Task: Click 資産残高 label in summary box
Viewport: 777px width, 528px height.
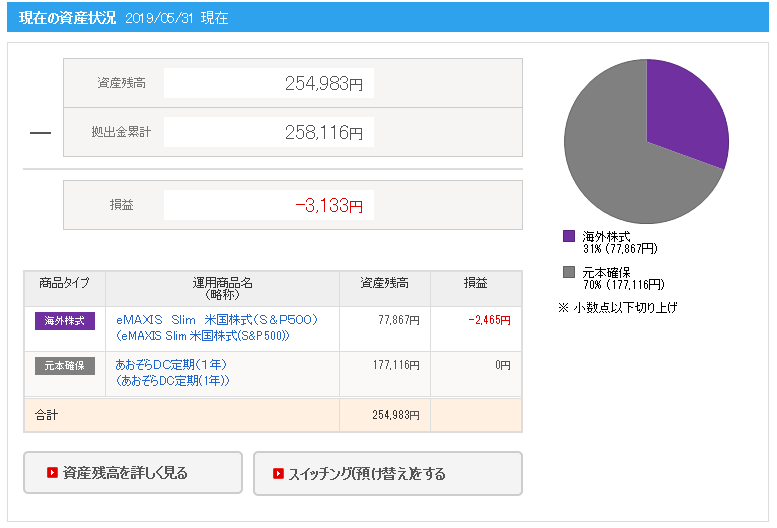Action: 121,83
